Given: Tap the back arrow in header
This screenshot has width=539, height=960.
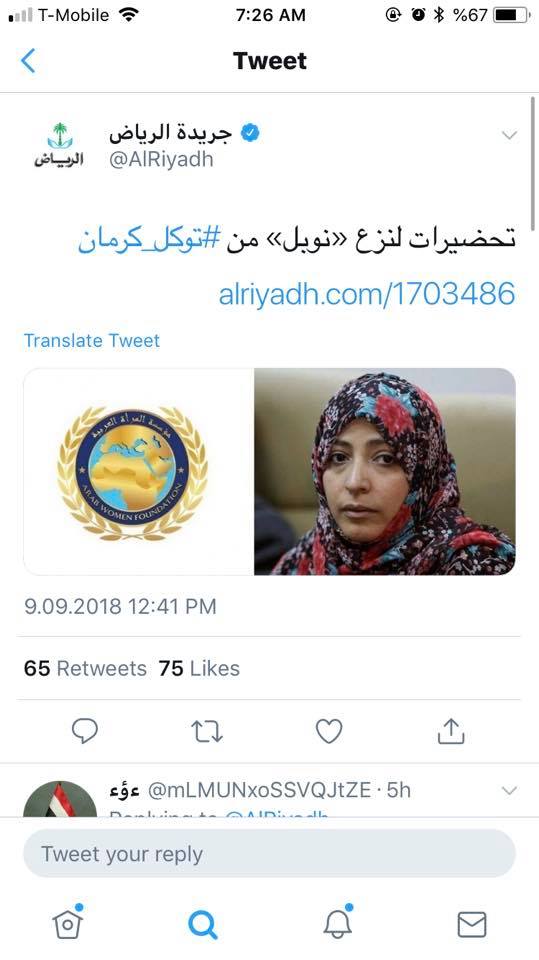Looking at the screenshot, I should tap(28, 61).
